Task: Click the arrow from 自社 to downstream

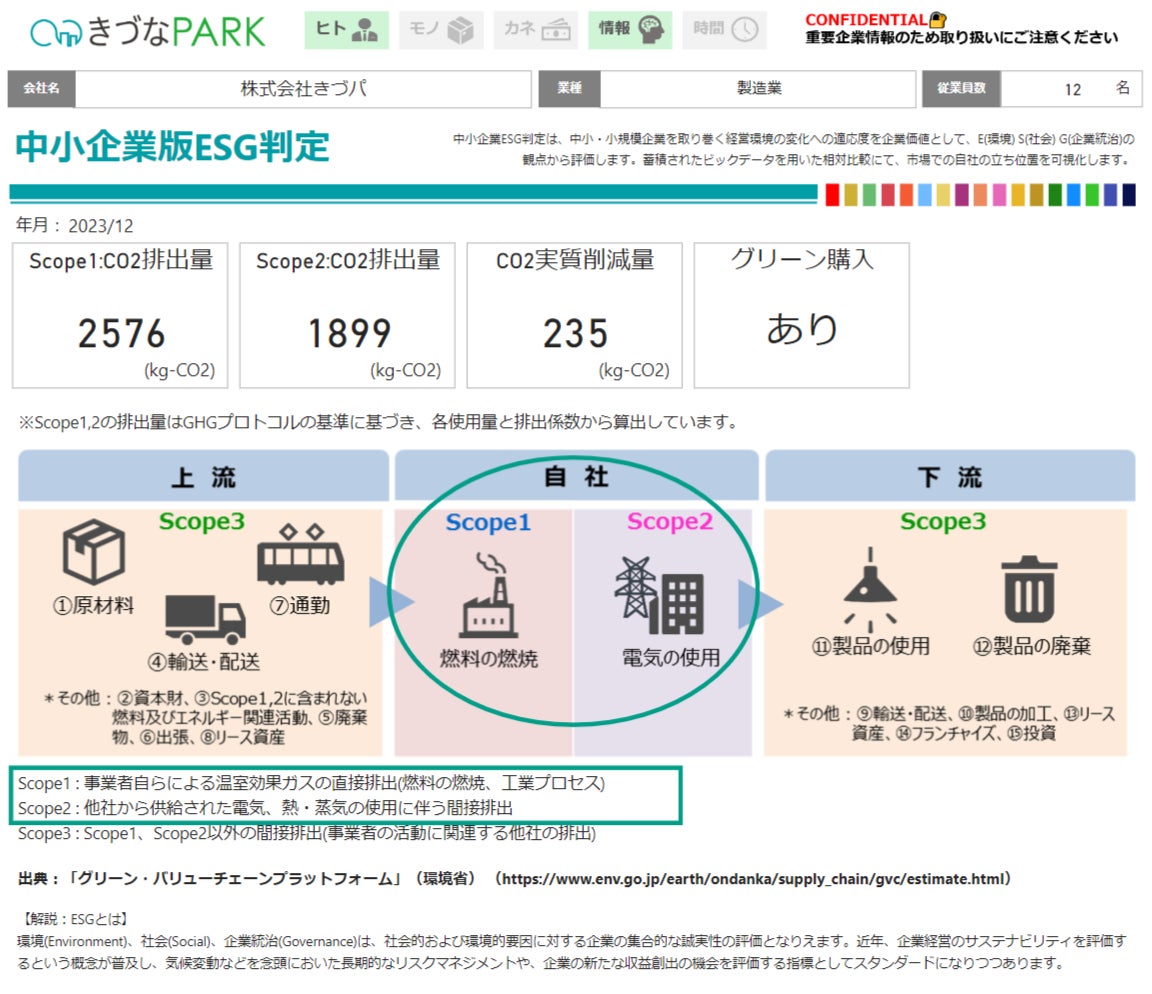Action: (x=760, y=604)
